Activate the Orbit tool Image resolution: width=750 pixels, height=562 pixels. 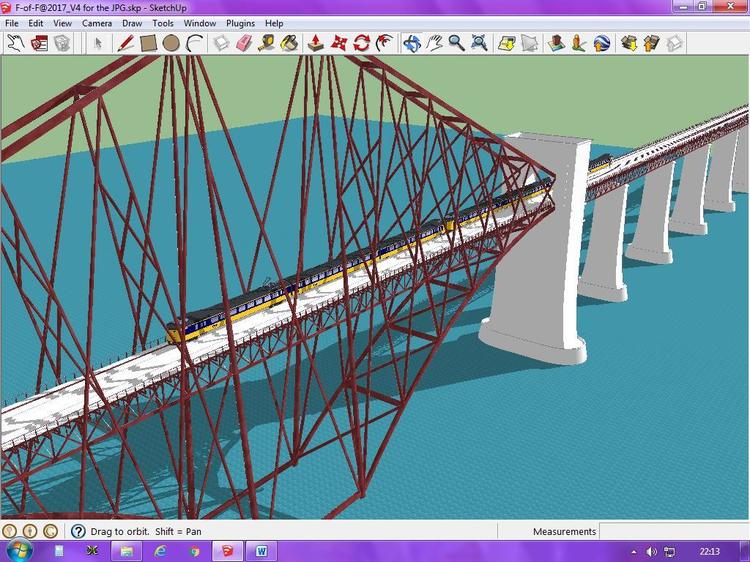(x=411, y=43)
